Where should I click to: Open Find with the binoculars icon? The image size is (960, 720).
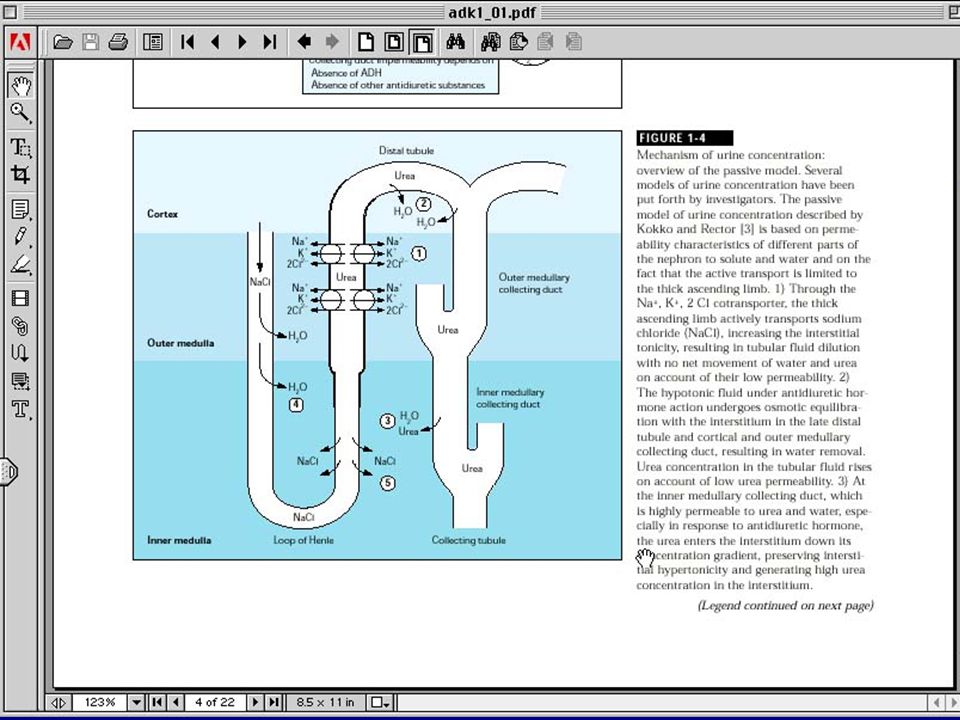456,42
